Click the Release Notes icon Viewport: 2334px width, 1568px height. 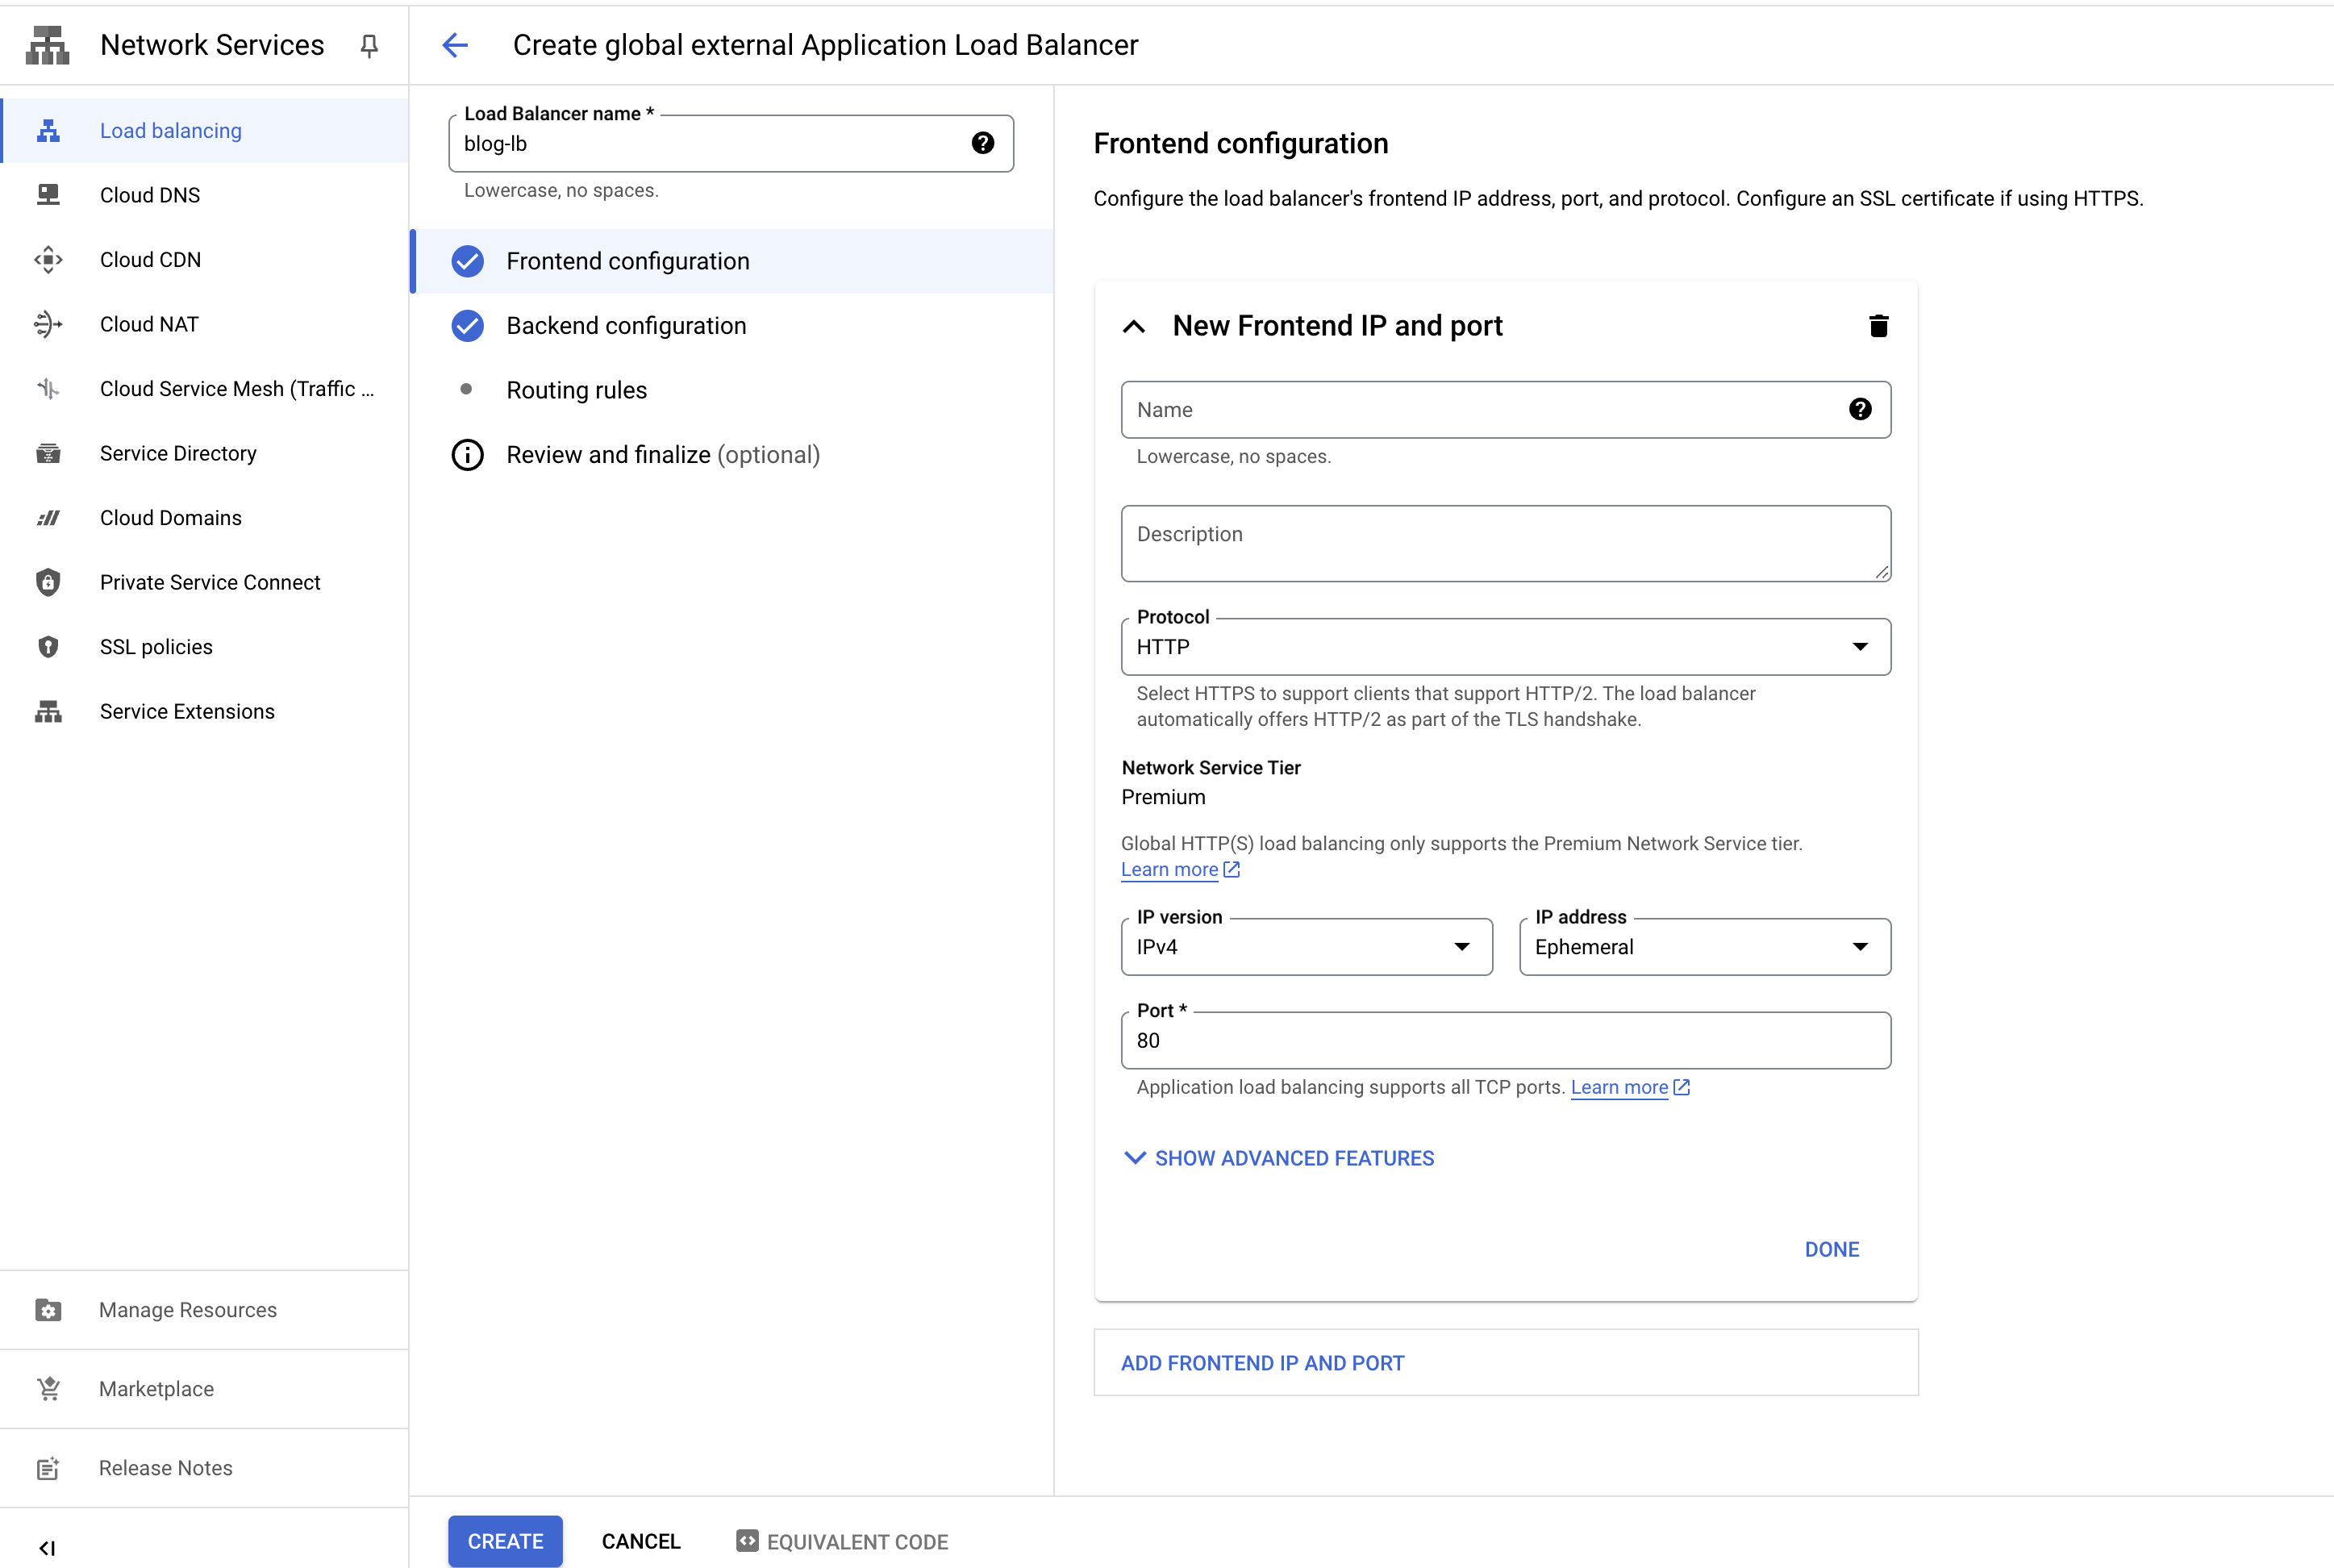(48, 1468)
